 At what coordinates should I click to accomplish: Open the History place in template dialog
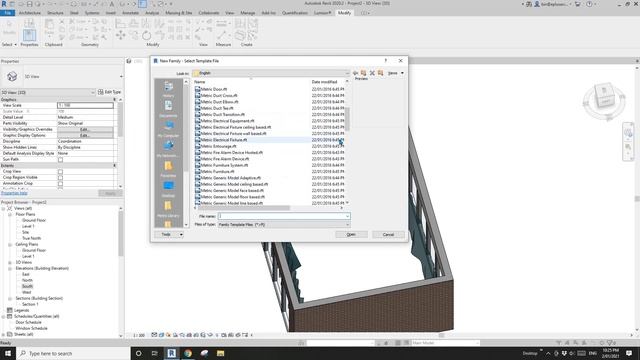tap(168, 89)
